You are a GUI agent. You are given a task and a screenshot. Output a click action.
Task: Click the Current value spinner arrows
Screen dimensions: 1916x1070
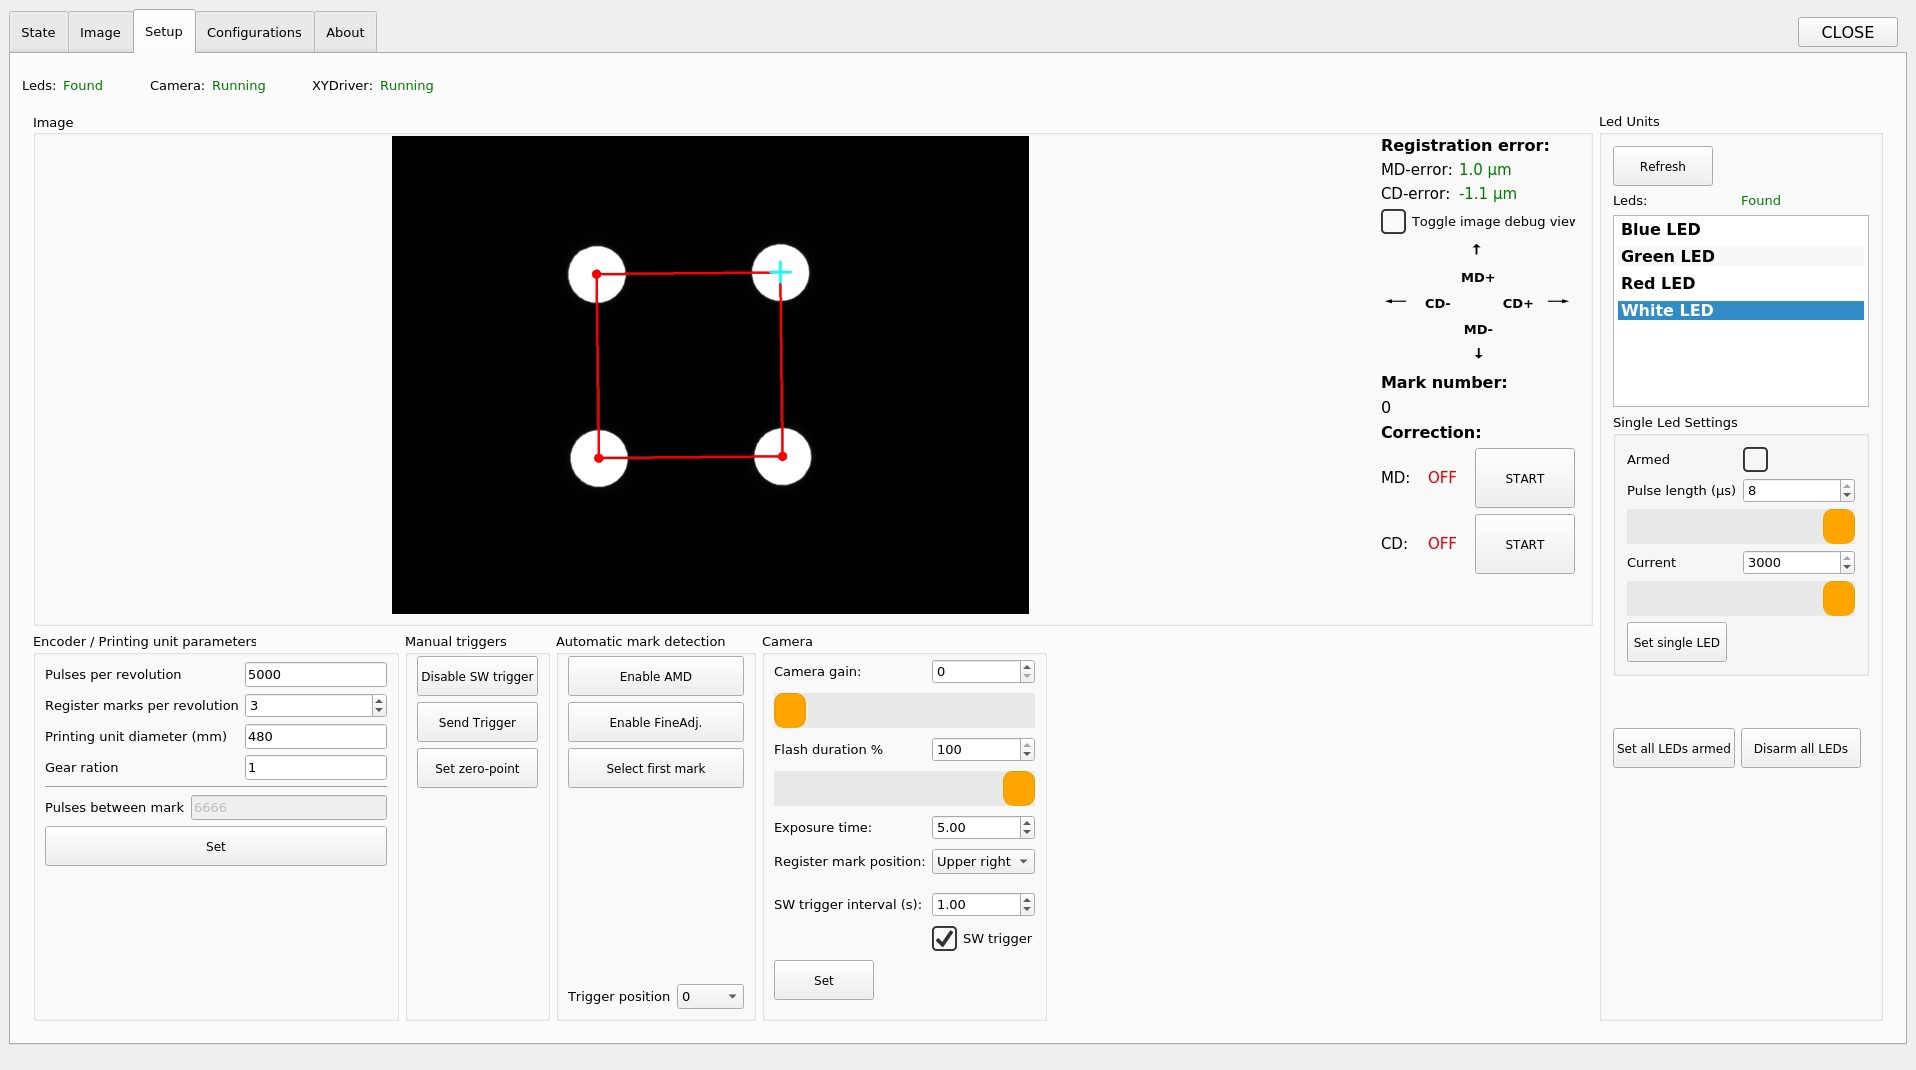point(1847,563)
